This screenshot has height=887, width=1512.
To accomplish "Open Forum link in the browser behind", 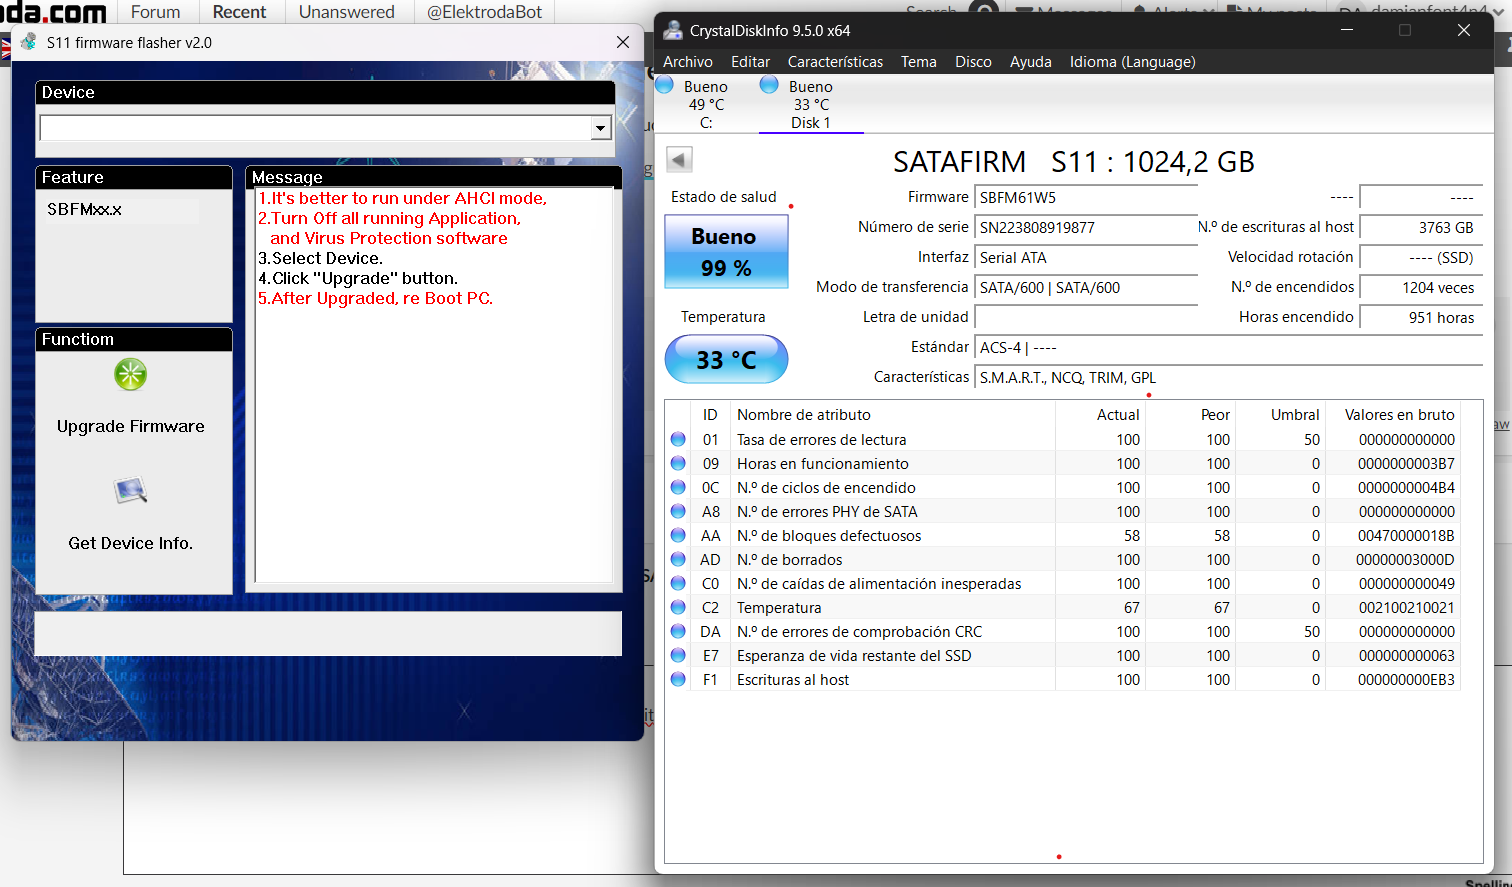I will (155, 12).
